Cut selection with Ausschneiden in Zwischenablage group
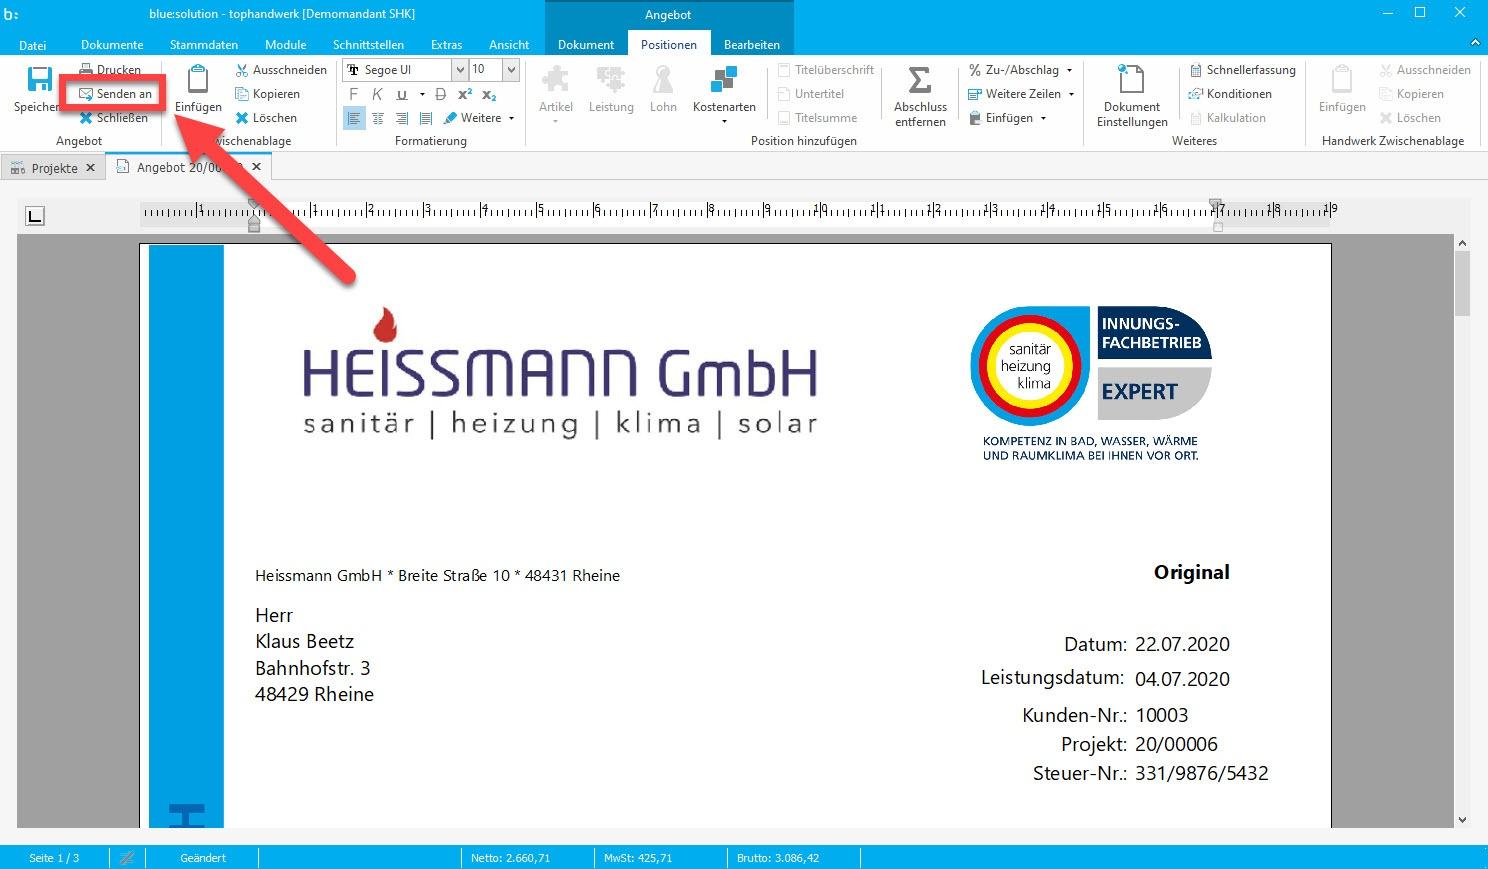The image size is (1488, 869). click(281, 70)
